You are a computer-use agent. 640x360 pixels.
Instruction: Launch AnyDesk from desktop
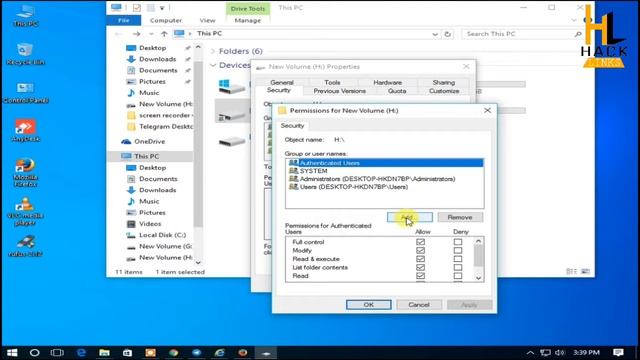(25, 131)
